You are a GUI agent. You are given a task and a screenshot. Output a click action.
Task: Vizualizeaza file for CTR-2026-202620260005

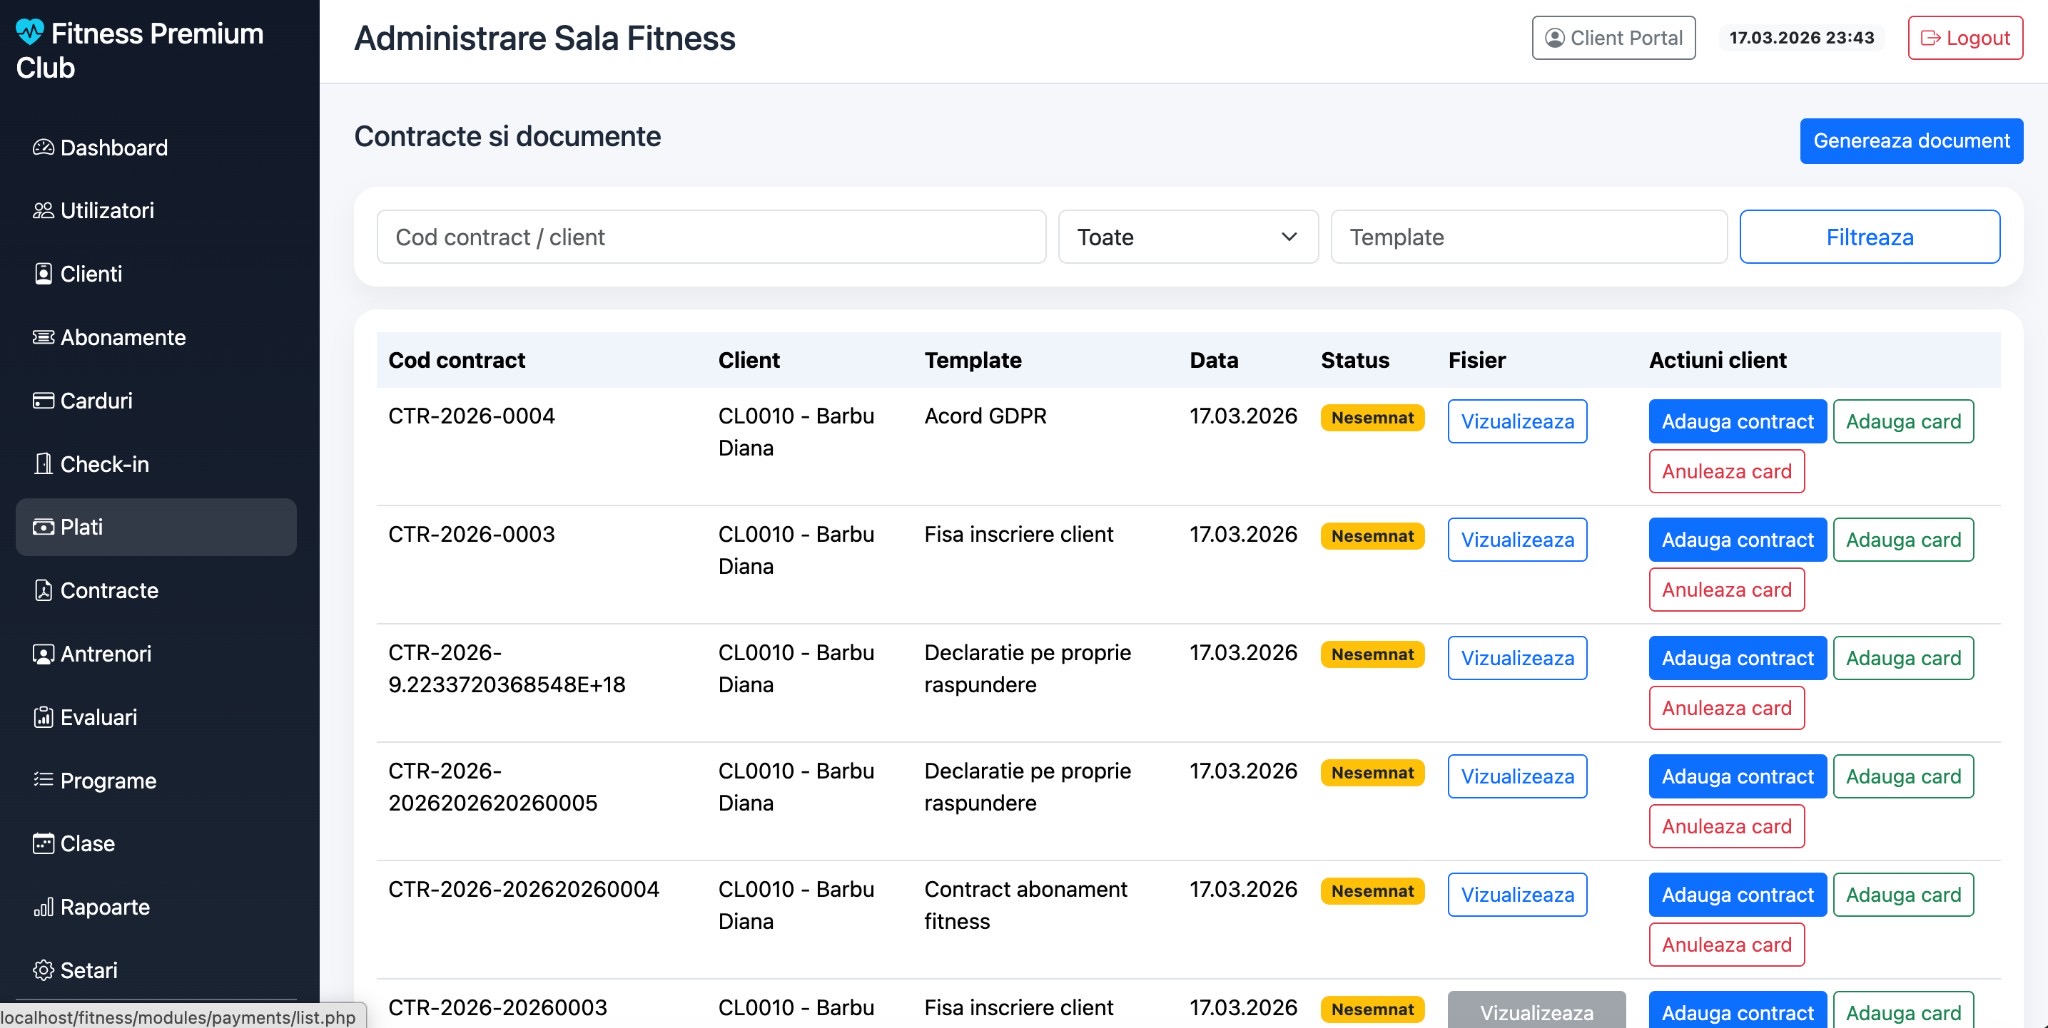tap(1517, 776)
